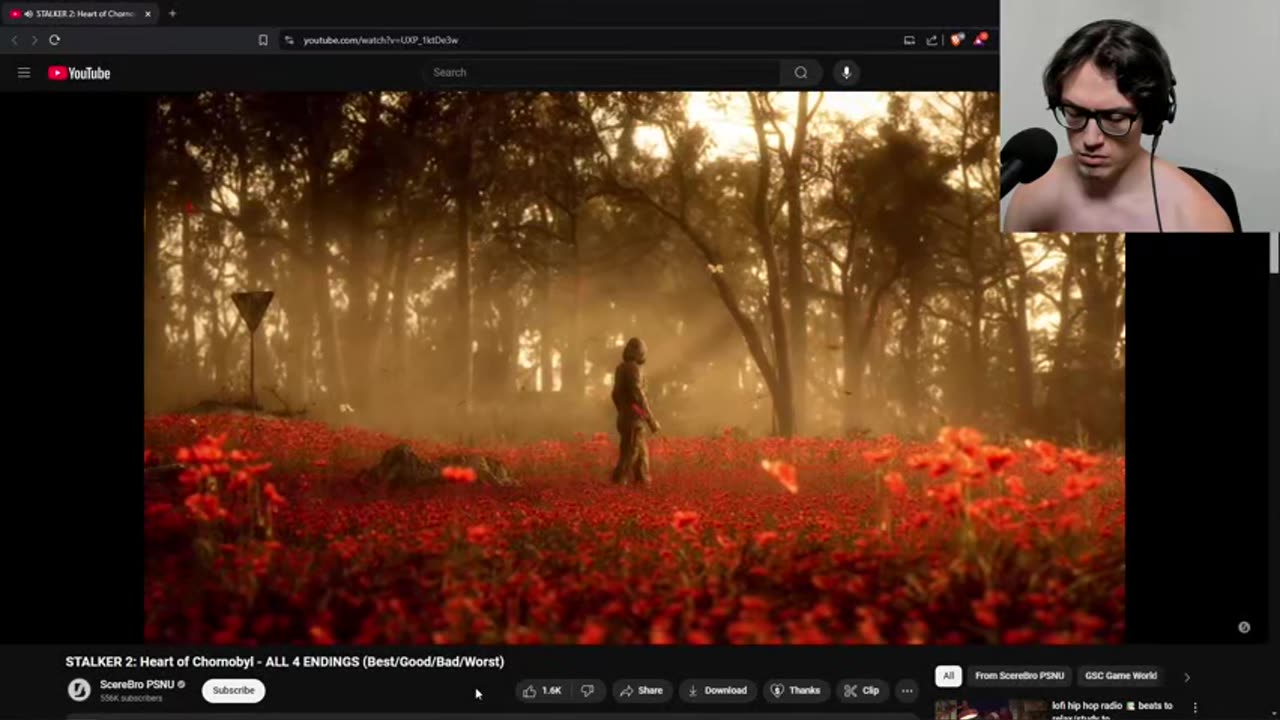Screen dimensions: 1280x720
Task: Click the Thanks button
Action: pos(795,690)
